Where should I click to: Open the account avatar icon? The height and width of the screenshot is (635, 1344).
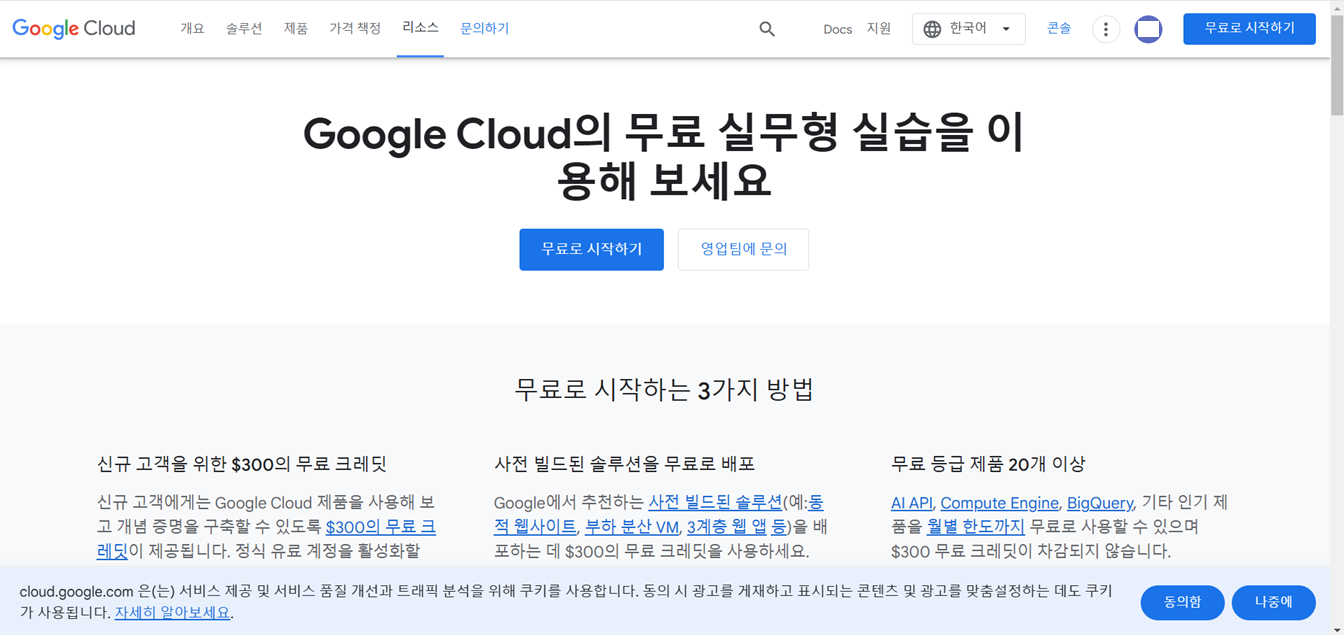pos(1148,29)
